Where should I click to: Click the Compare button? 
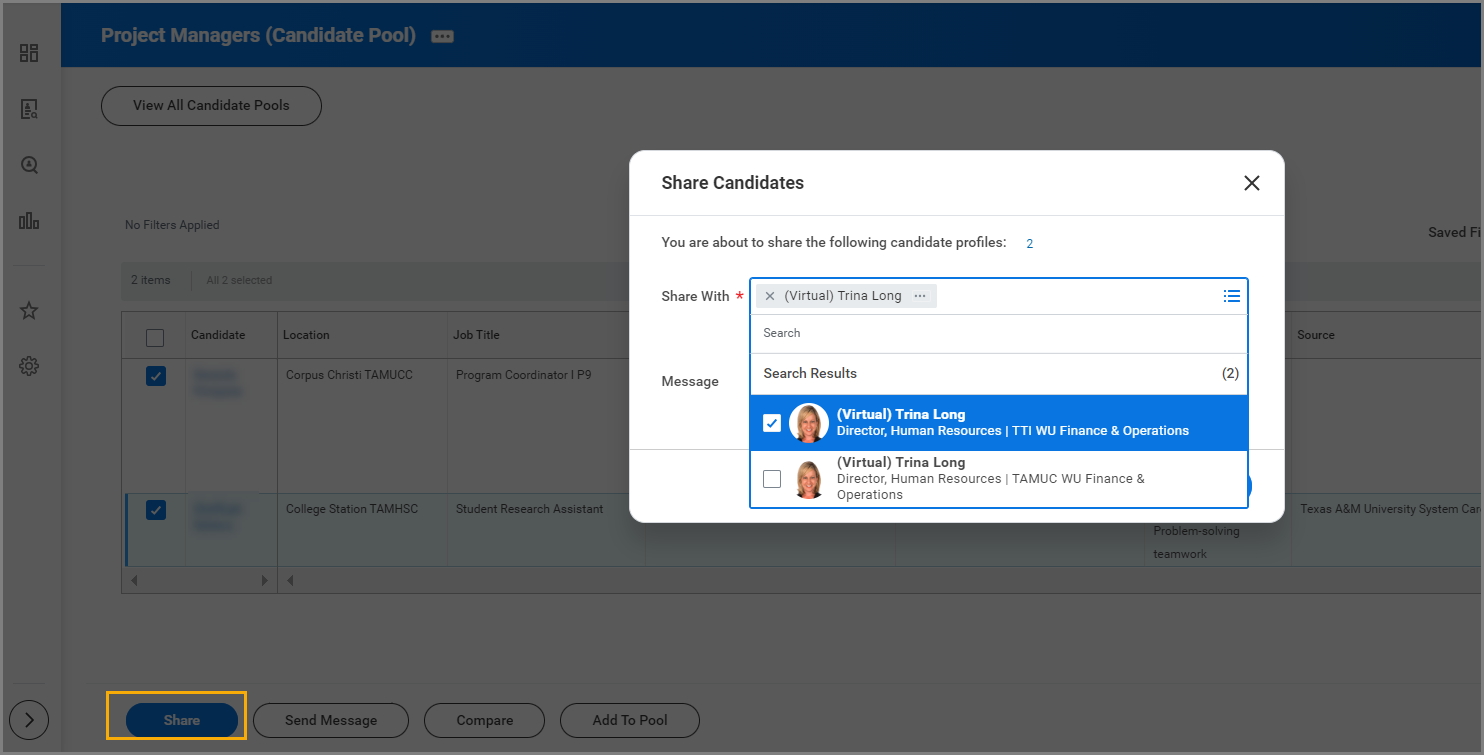[484, 720]
